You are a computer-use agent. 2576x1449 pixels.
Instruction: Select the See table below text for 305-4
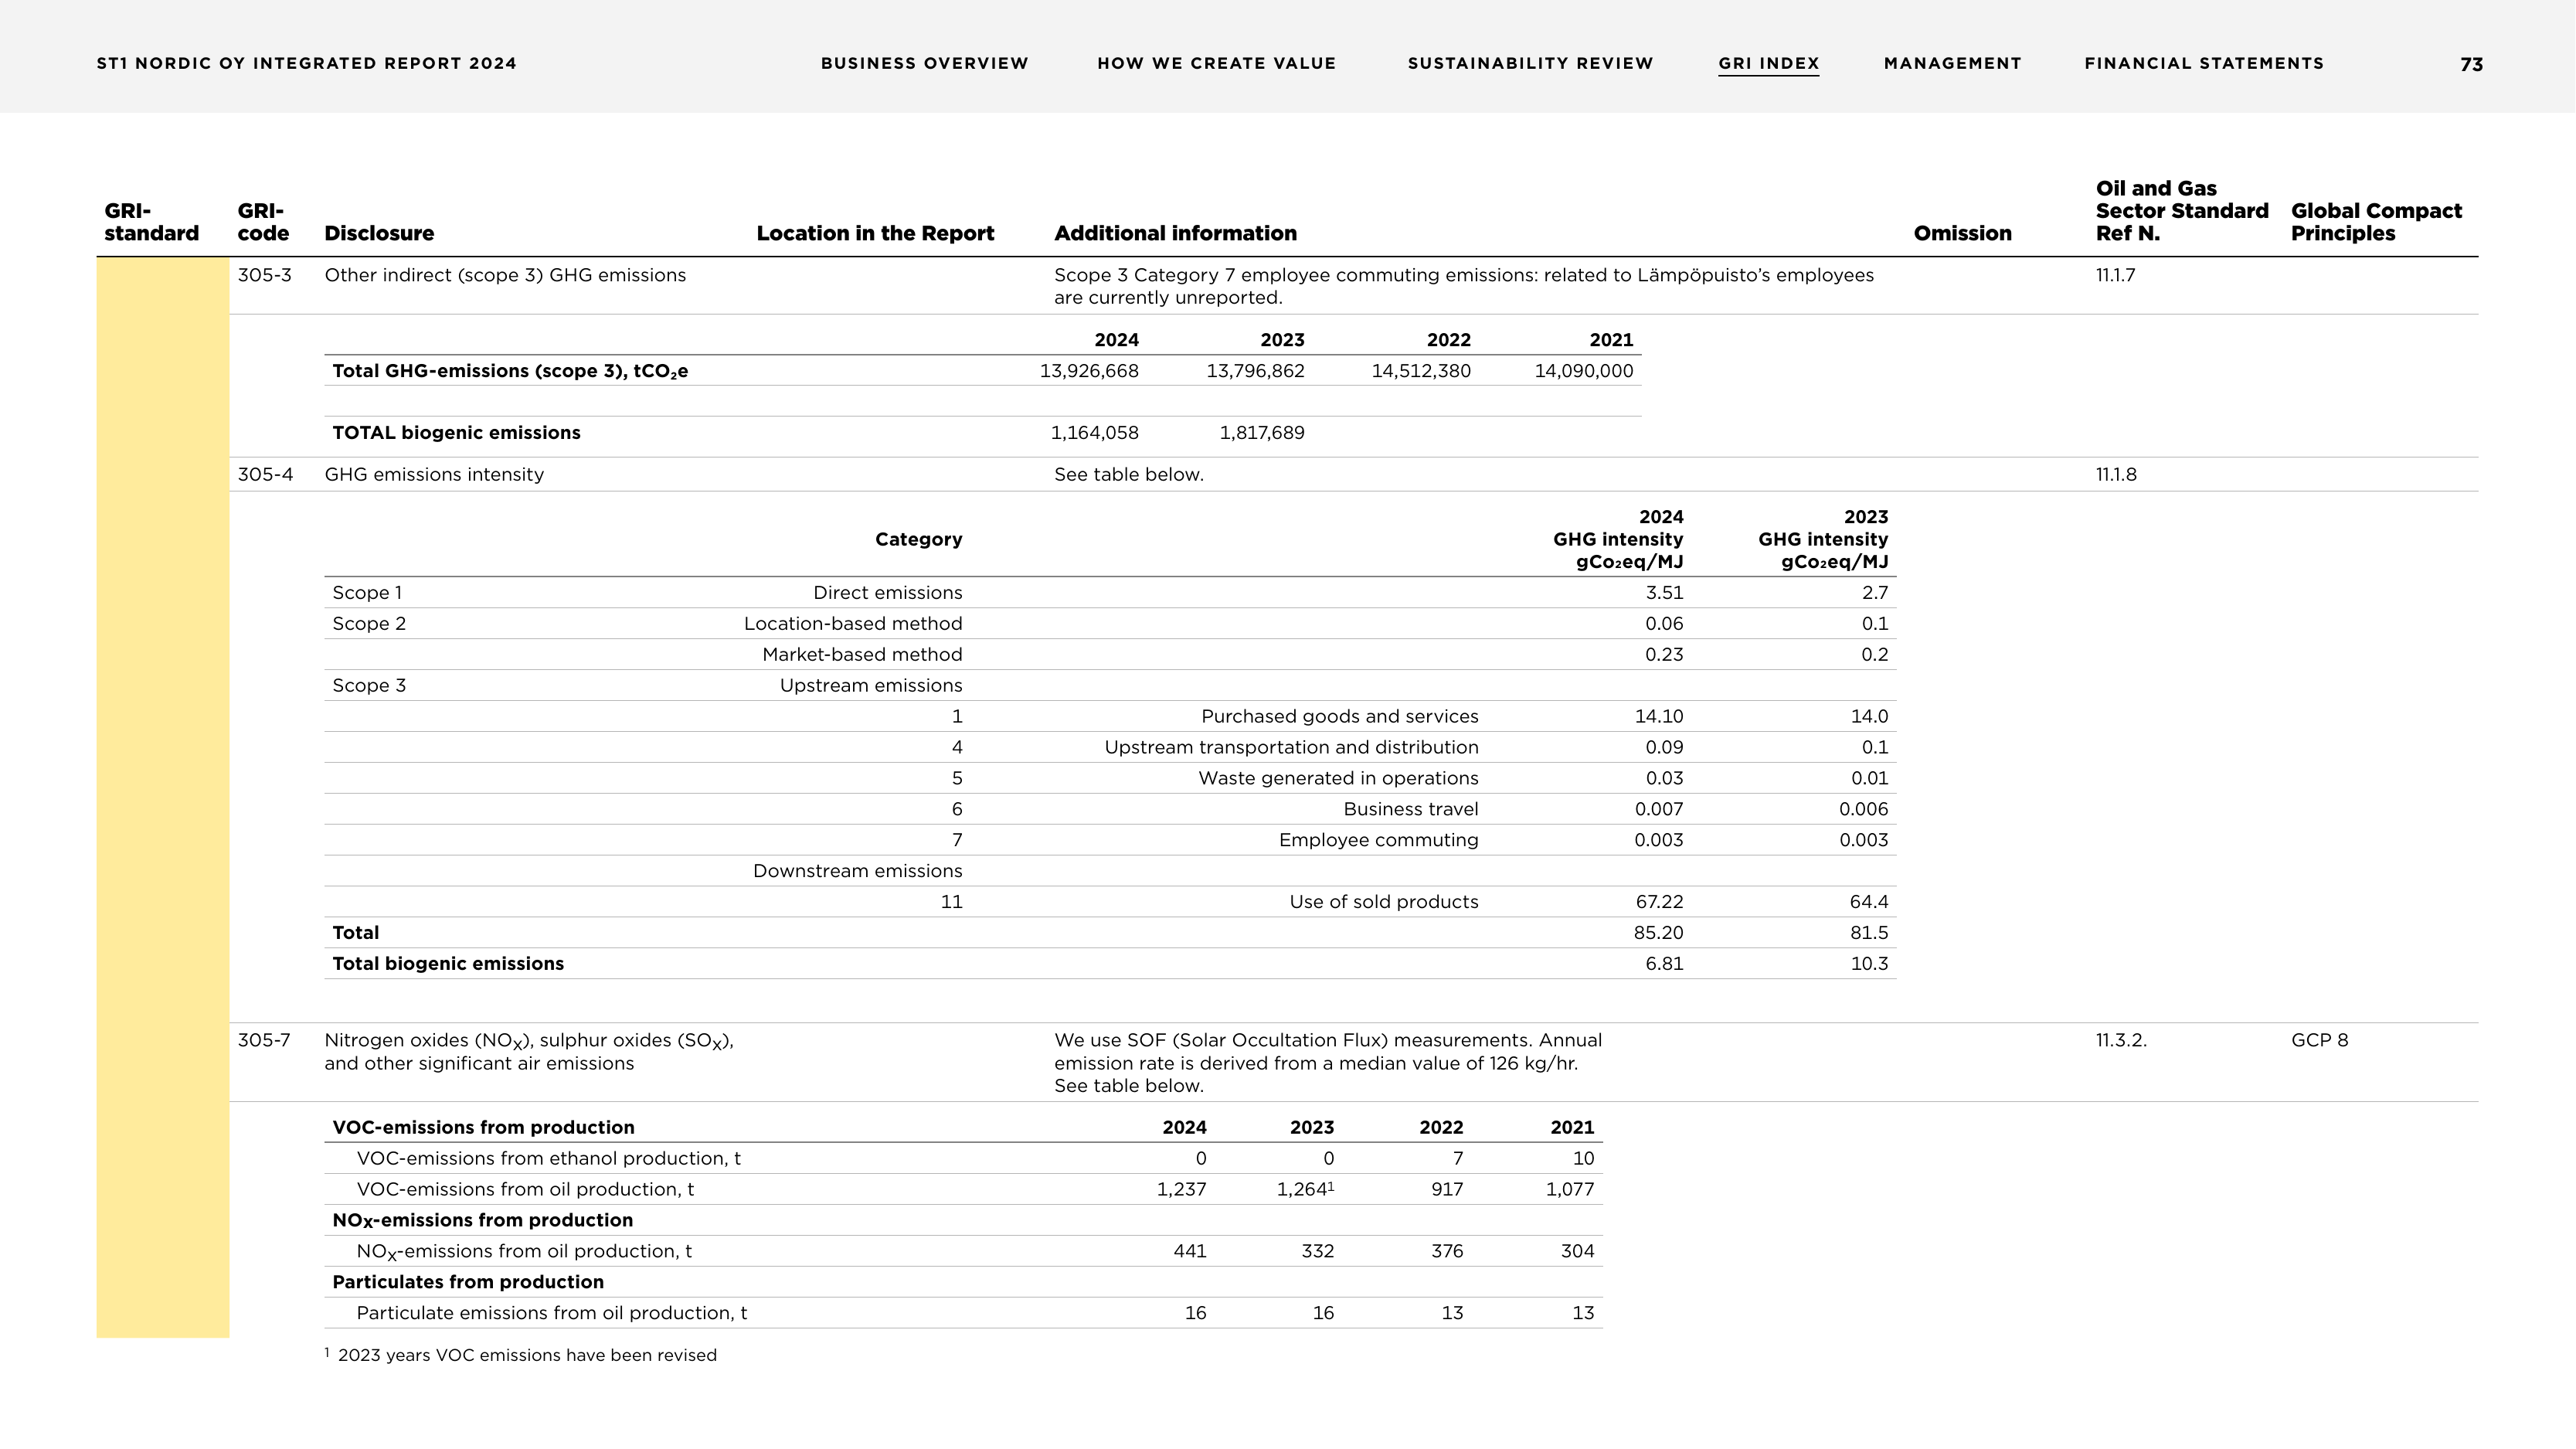1128,474
